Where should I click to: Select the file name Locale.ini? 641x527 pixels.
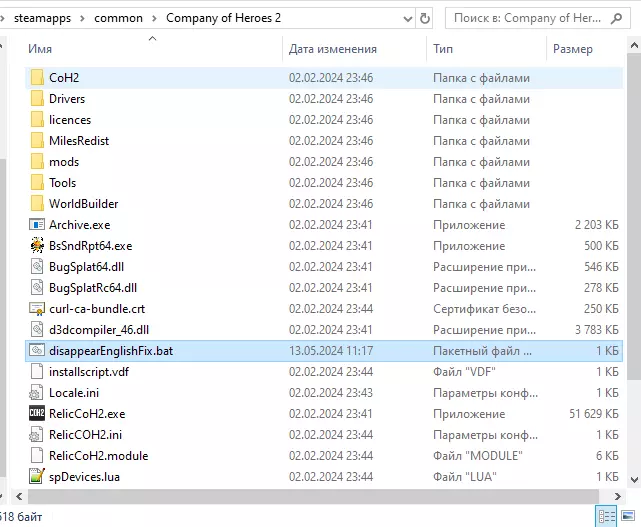74,393
